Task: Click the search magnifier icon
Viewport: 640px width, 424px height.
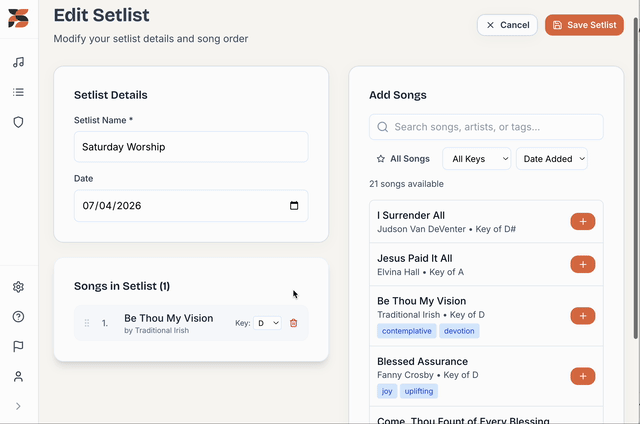Action: pyautogui.click(x=382, y=127)
